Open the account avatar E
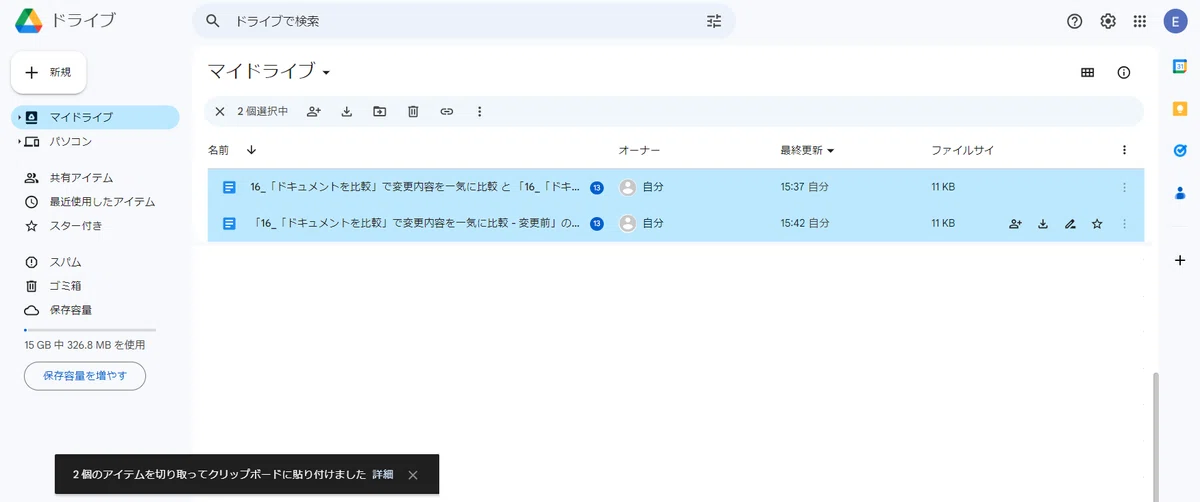The image size is (1200, 502). 1174,21
